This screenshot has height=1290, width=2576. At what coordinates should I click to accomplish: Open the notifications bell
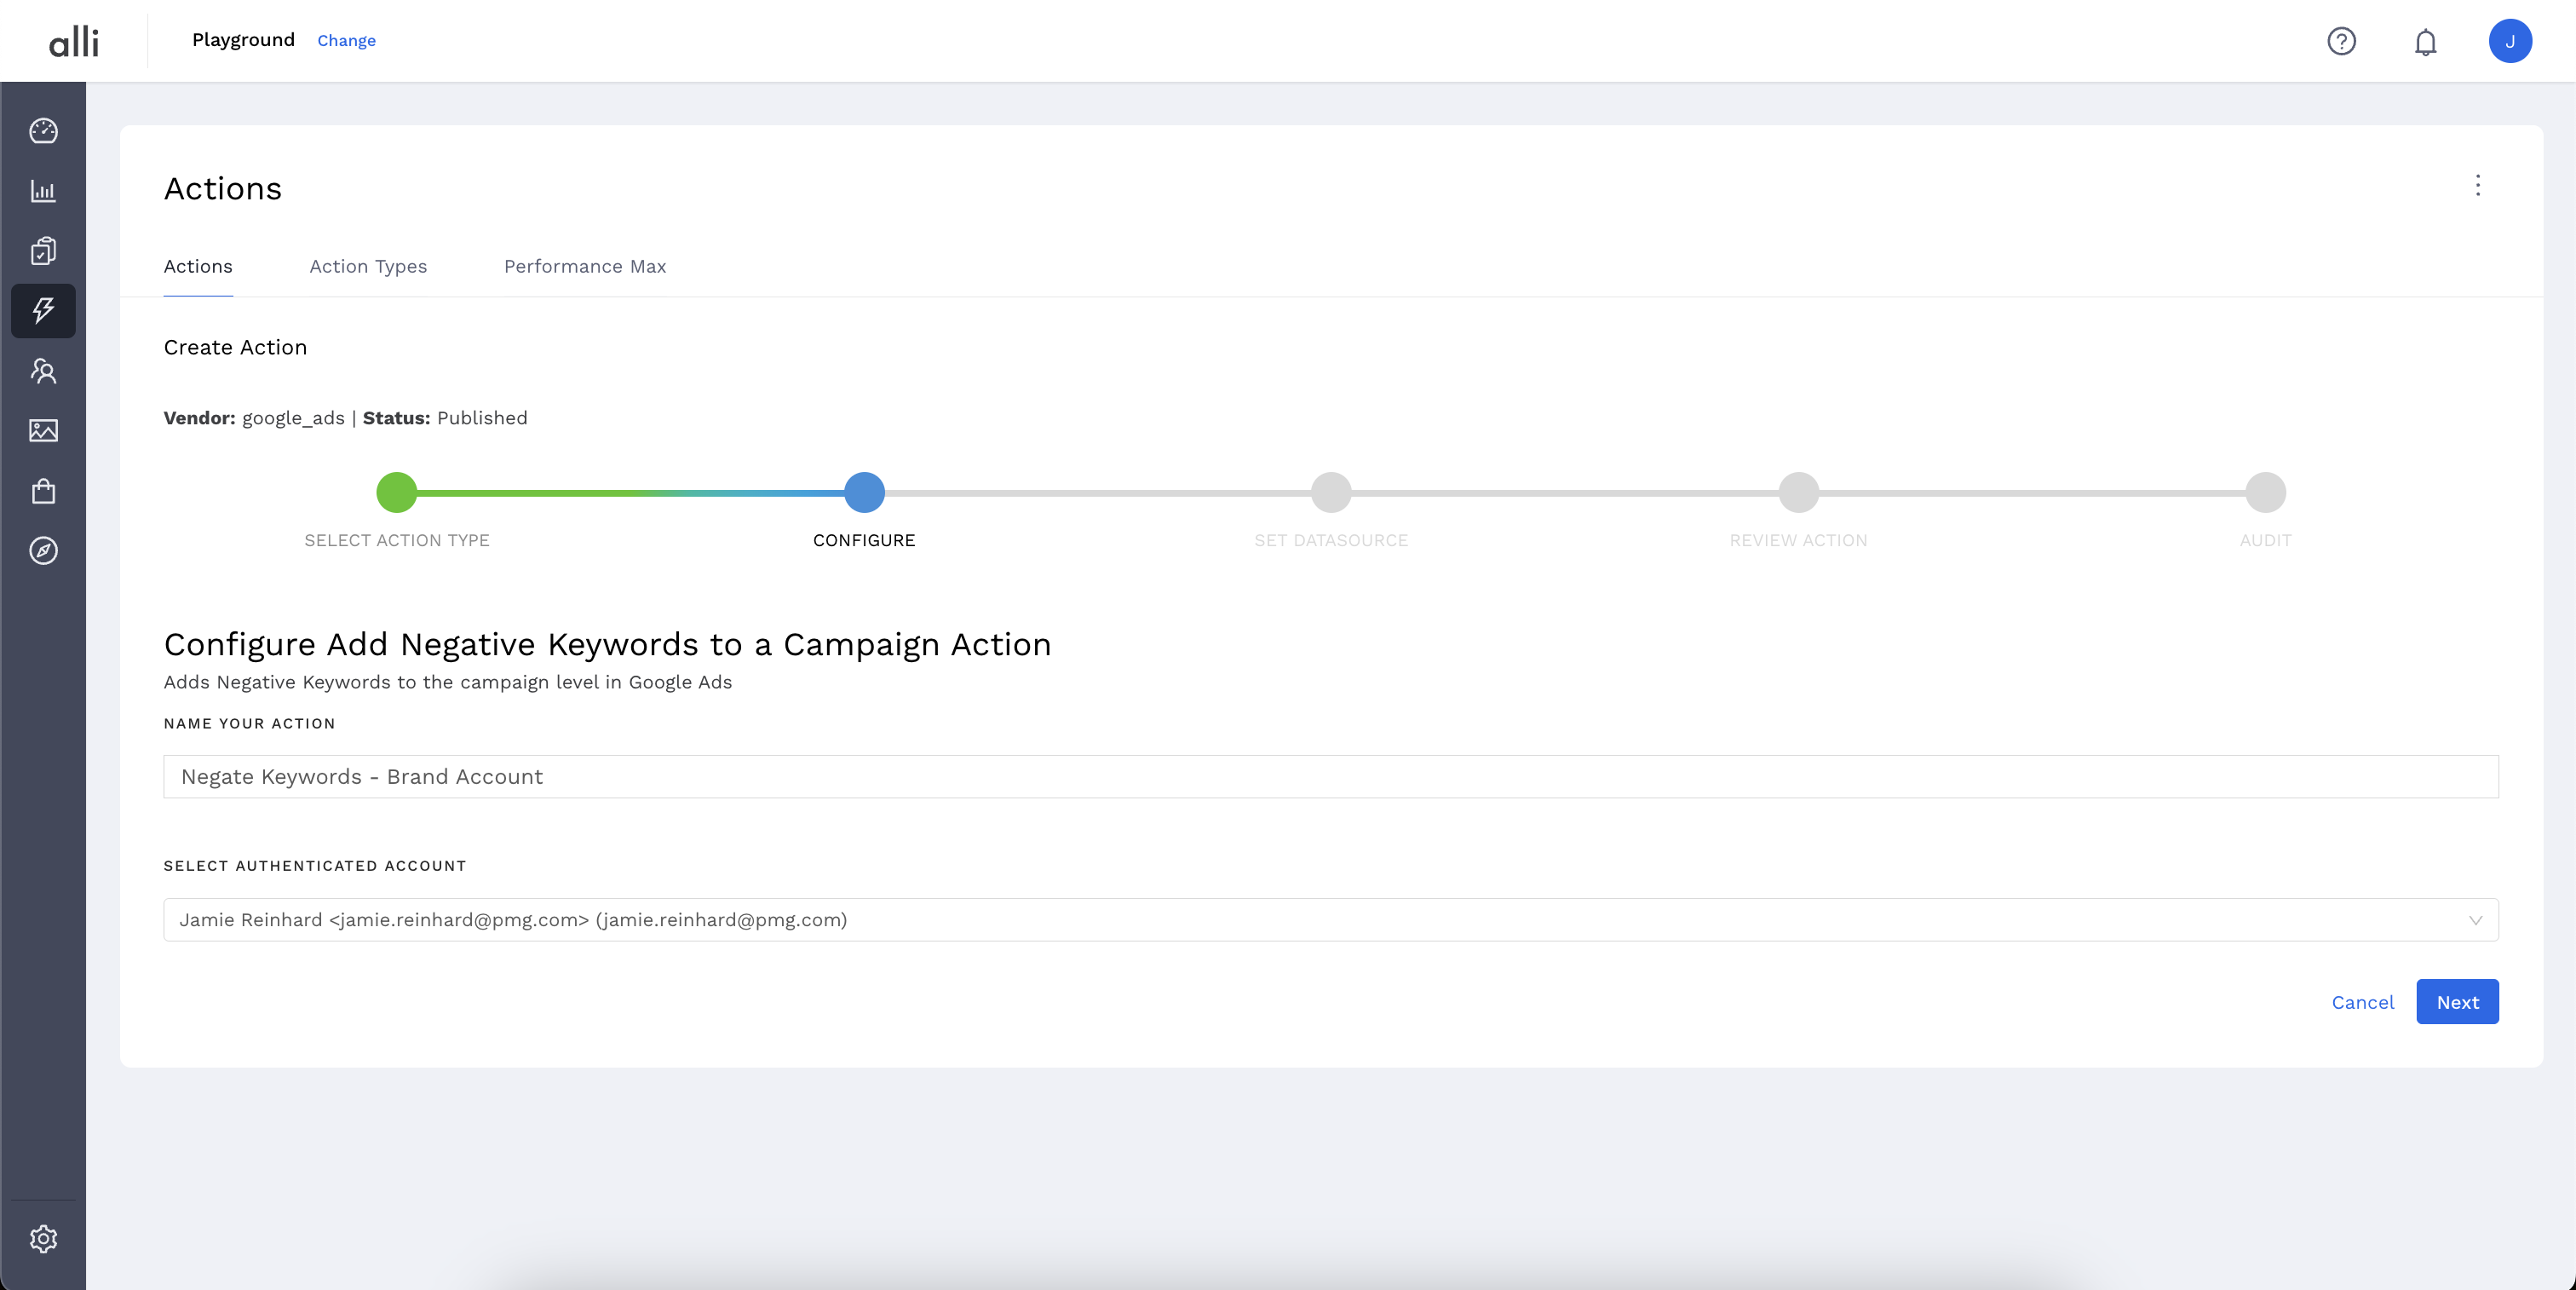click(2425, 42)
